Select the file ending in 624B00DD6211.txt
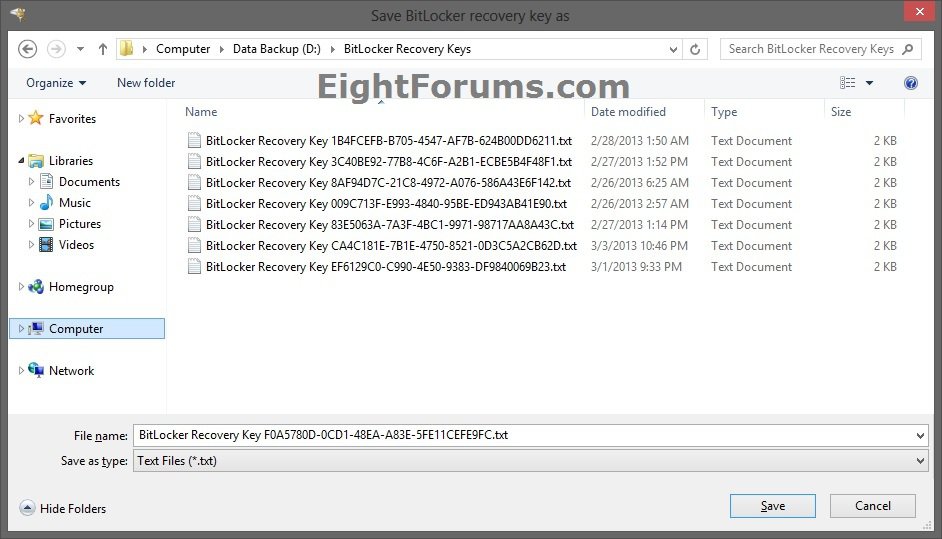The height and width of the screenshot is (539, 942). point(388,141)
